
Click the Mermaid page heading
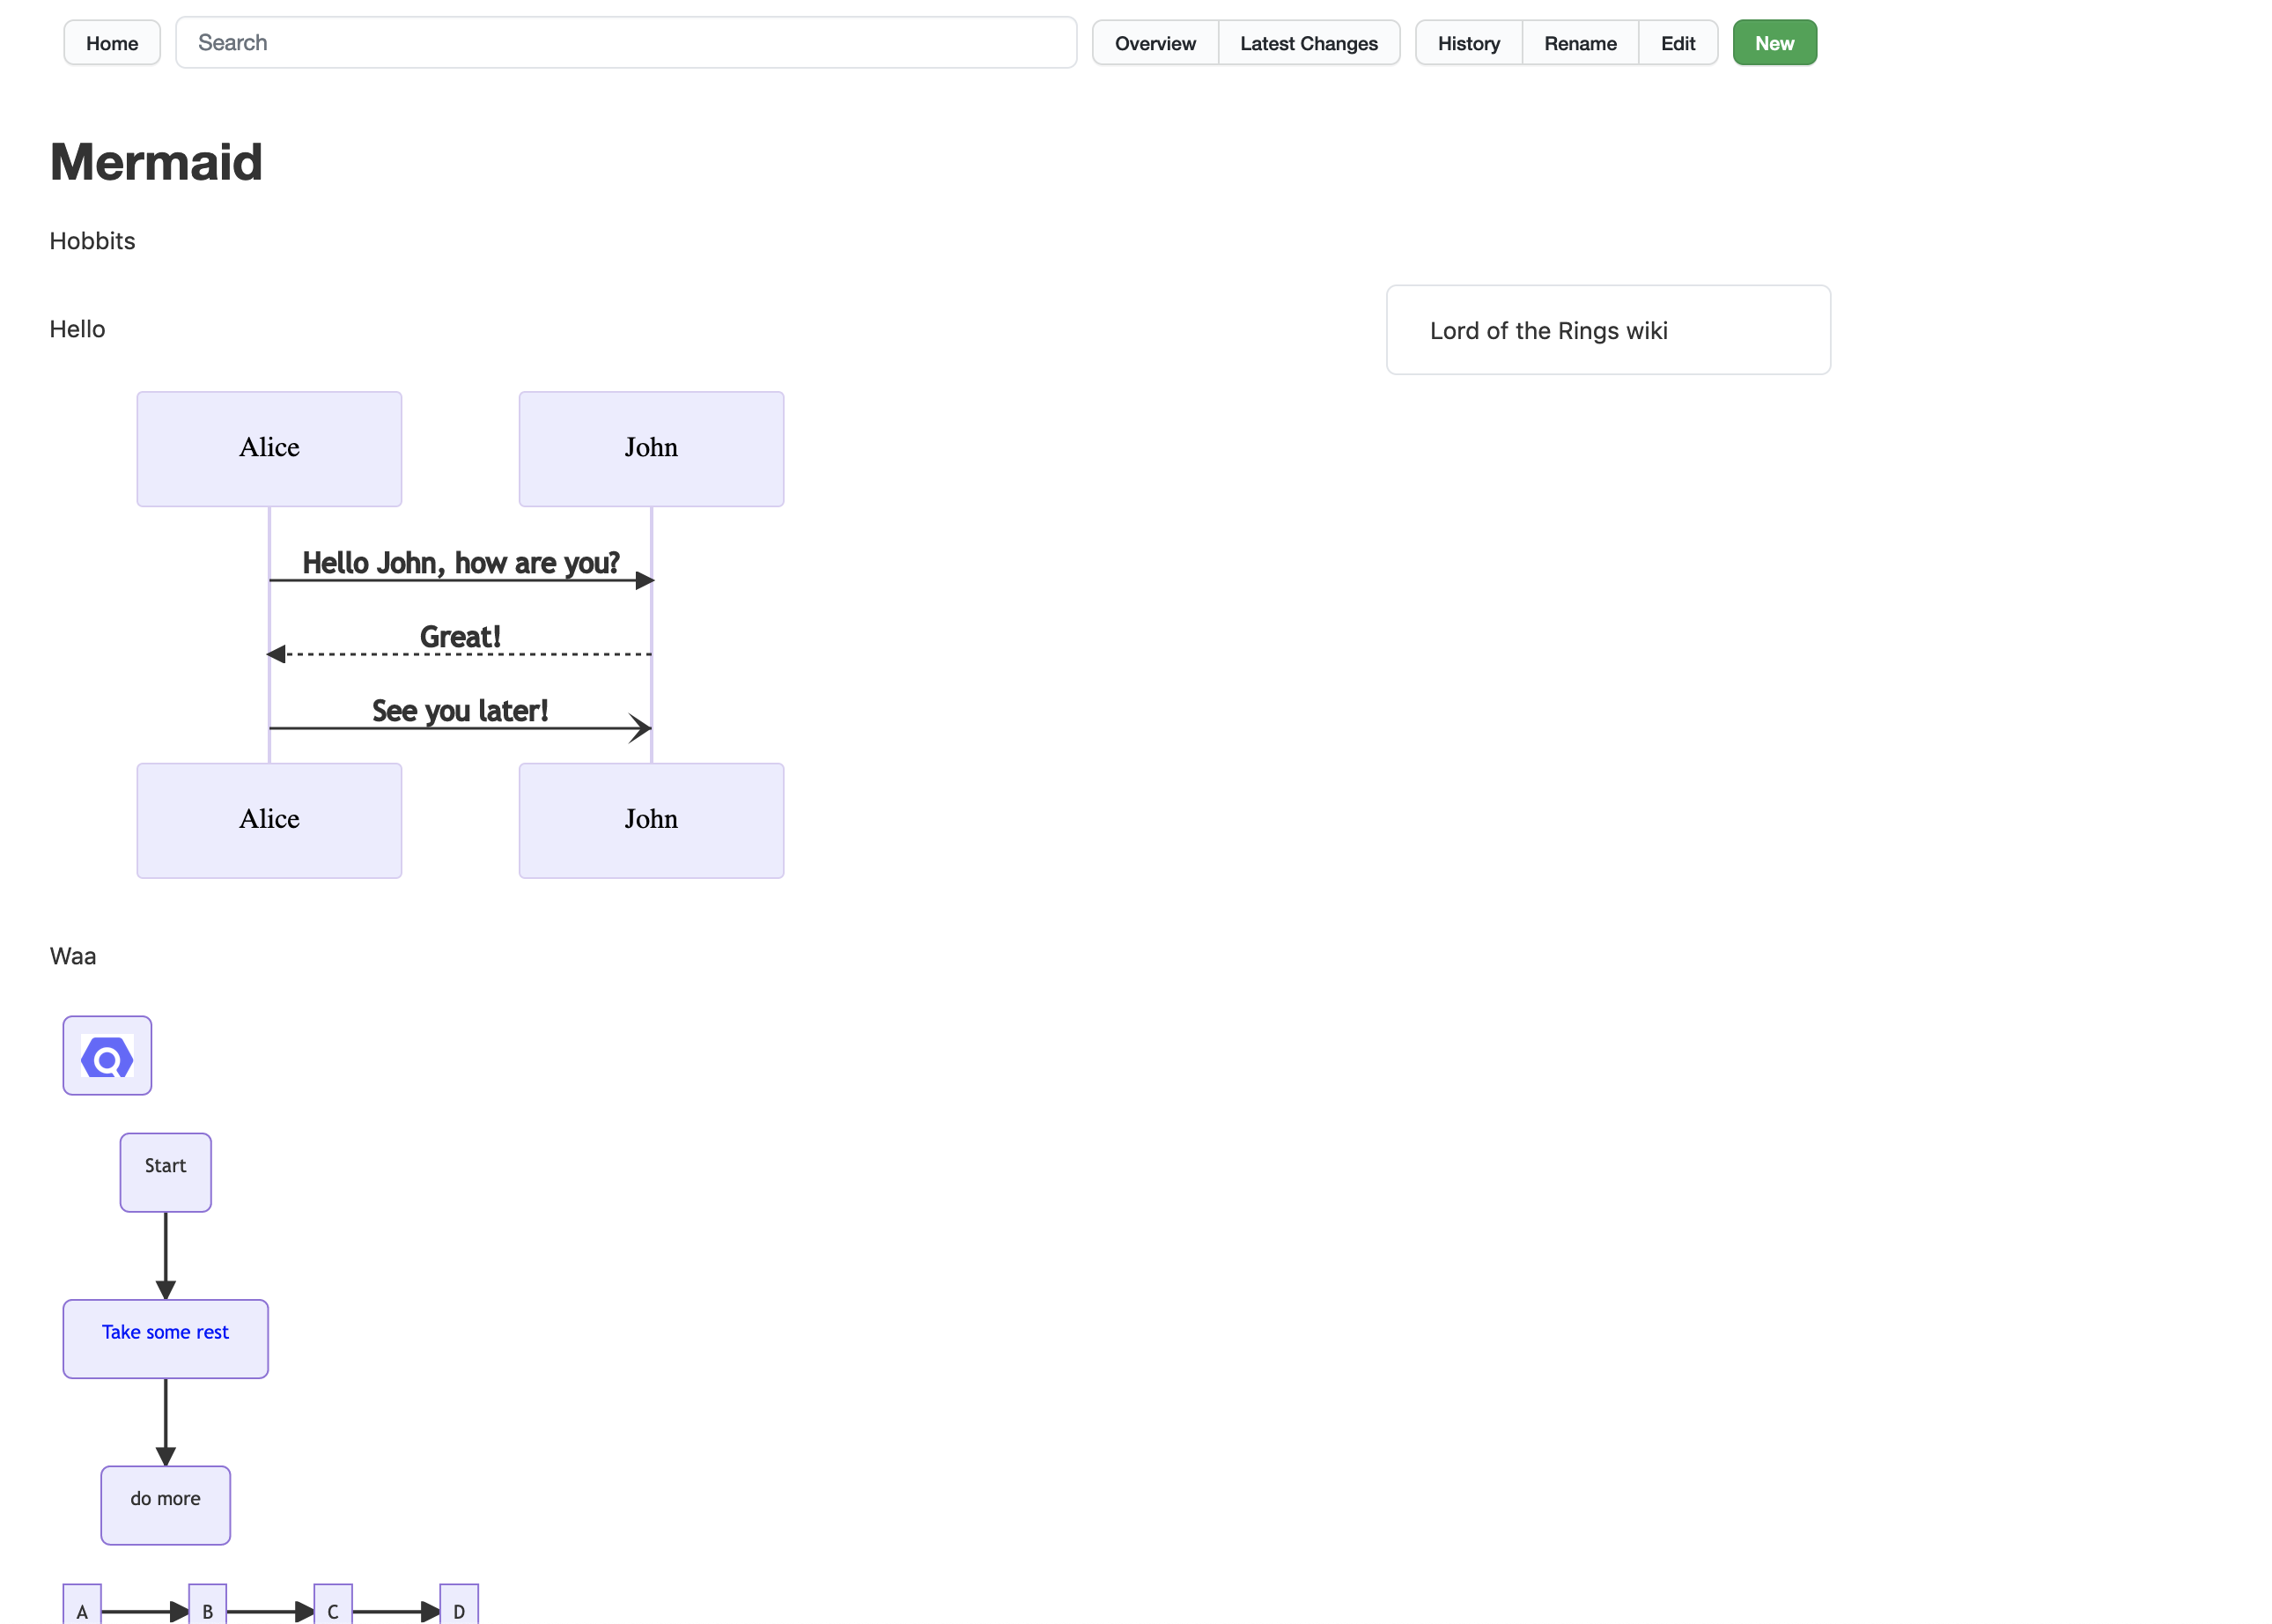click(156, 162)
